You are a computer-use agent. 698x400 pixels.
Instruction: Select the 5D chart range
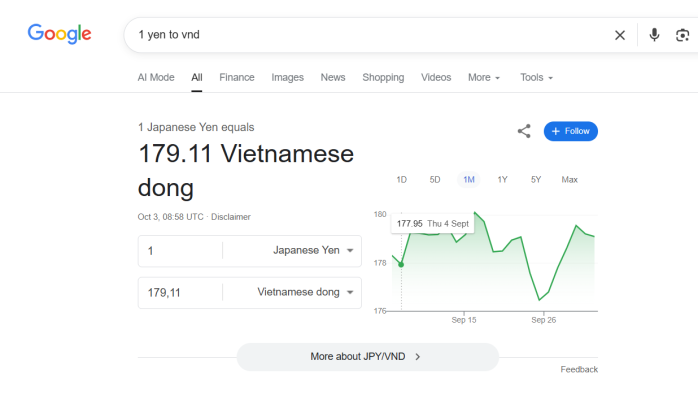(x=435, y=180)
